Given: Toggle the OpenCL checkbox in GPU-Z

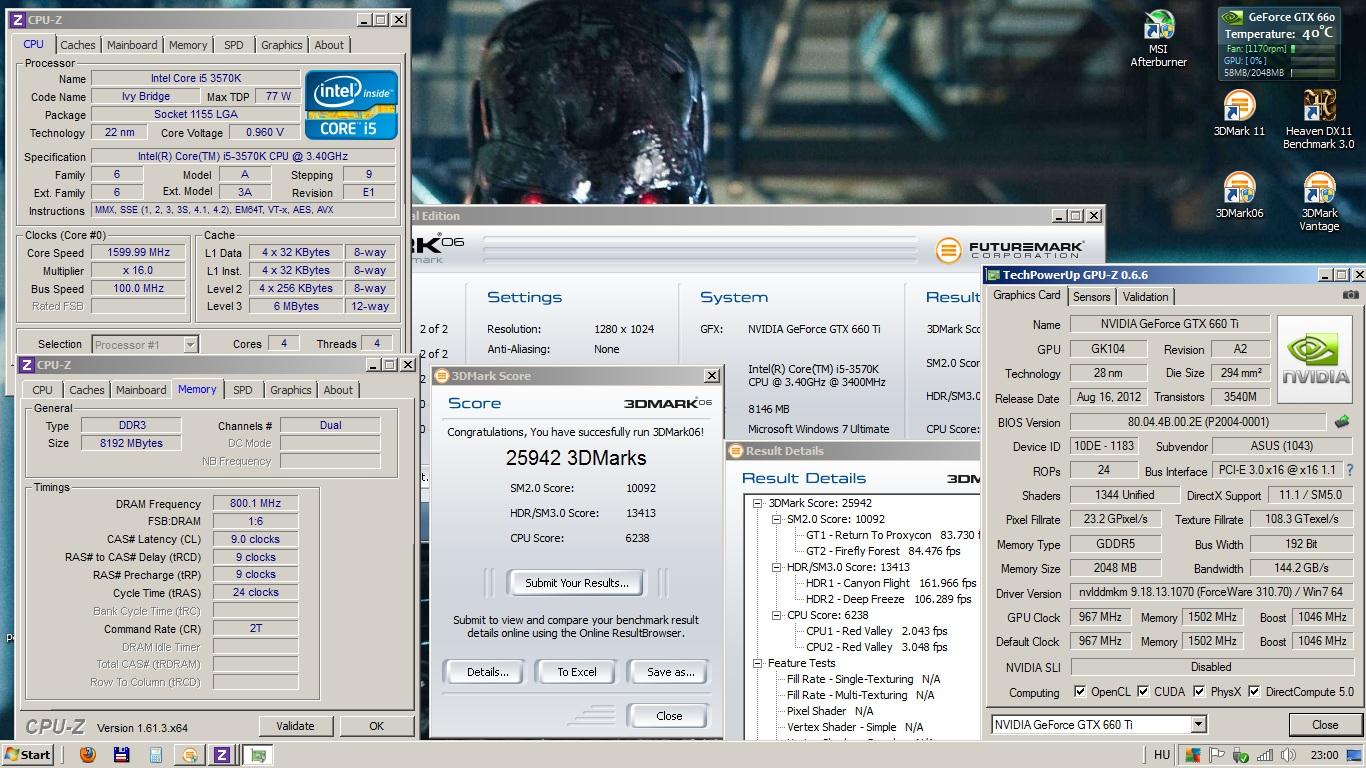Looking at the screenshot, I should click(x=1080, y=692).
